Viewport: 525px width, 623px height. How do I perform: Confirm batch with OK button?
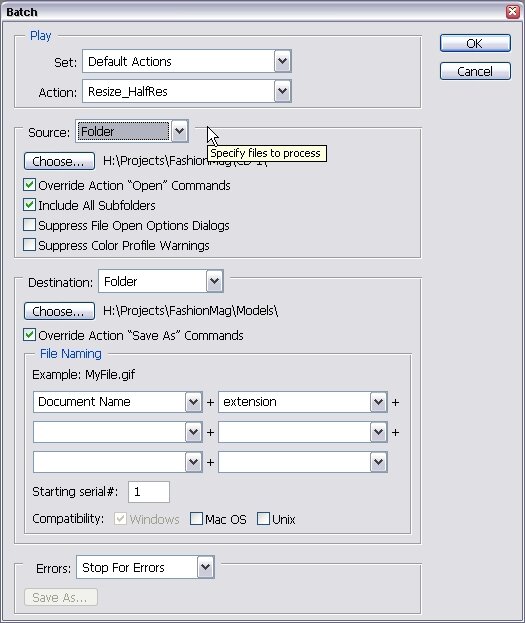click(475, 43)
